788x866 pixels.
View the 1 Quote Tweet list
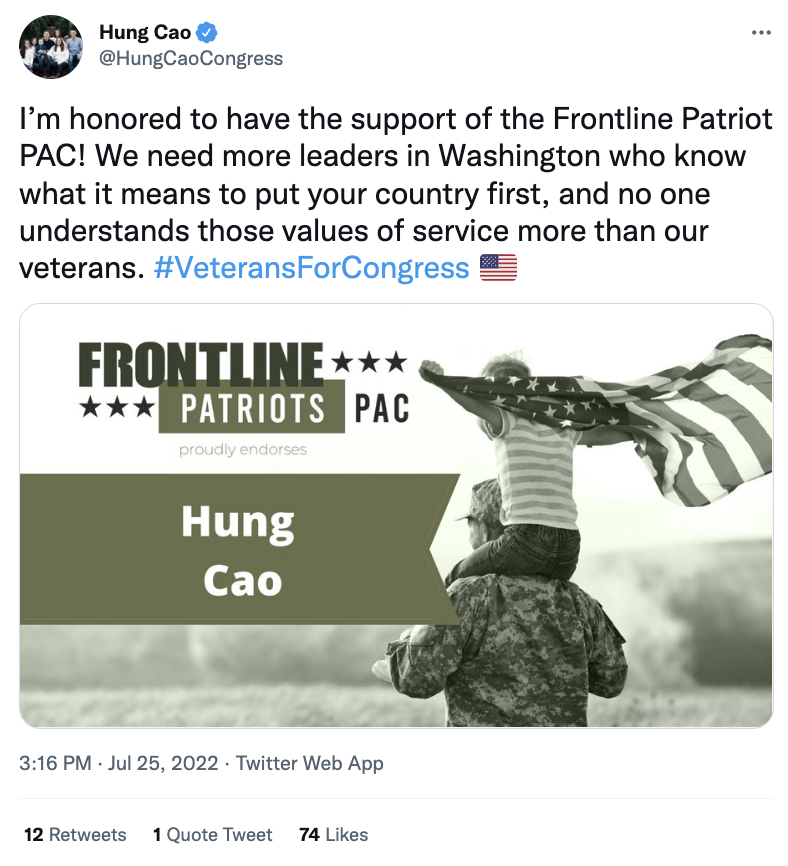coord(213,835)
